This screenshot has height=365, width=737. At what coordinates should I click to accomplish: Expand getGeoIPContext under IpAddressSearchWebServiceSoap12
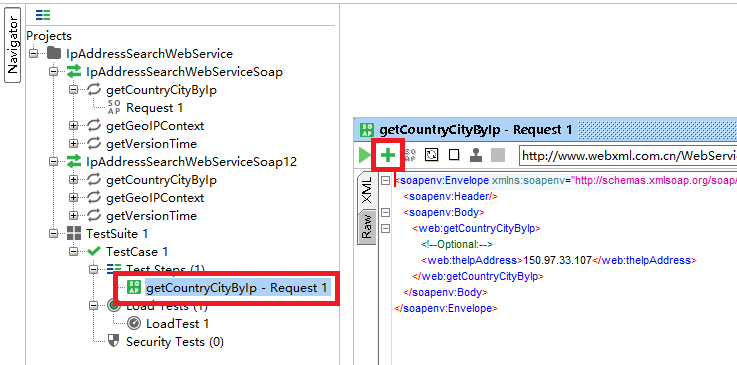tap(73, 197)
